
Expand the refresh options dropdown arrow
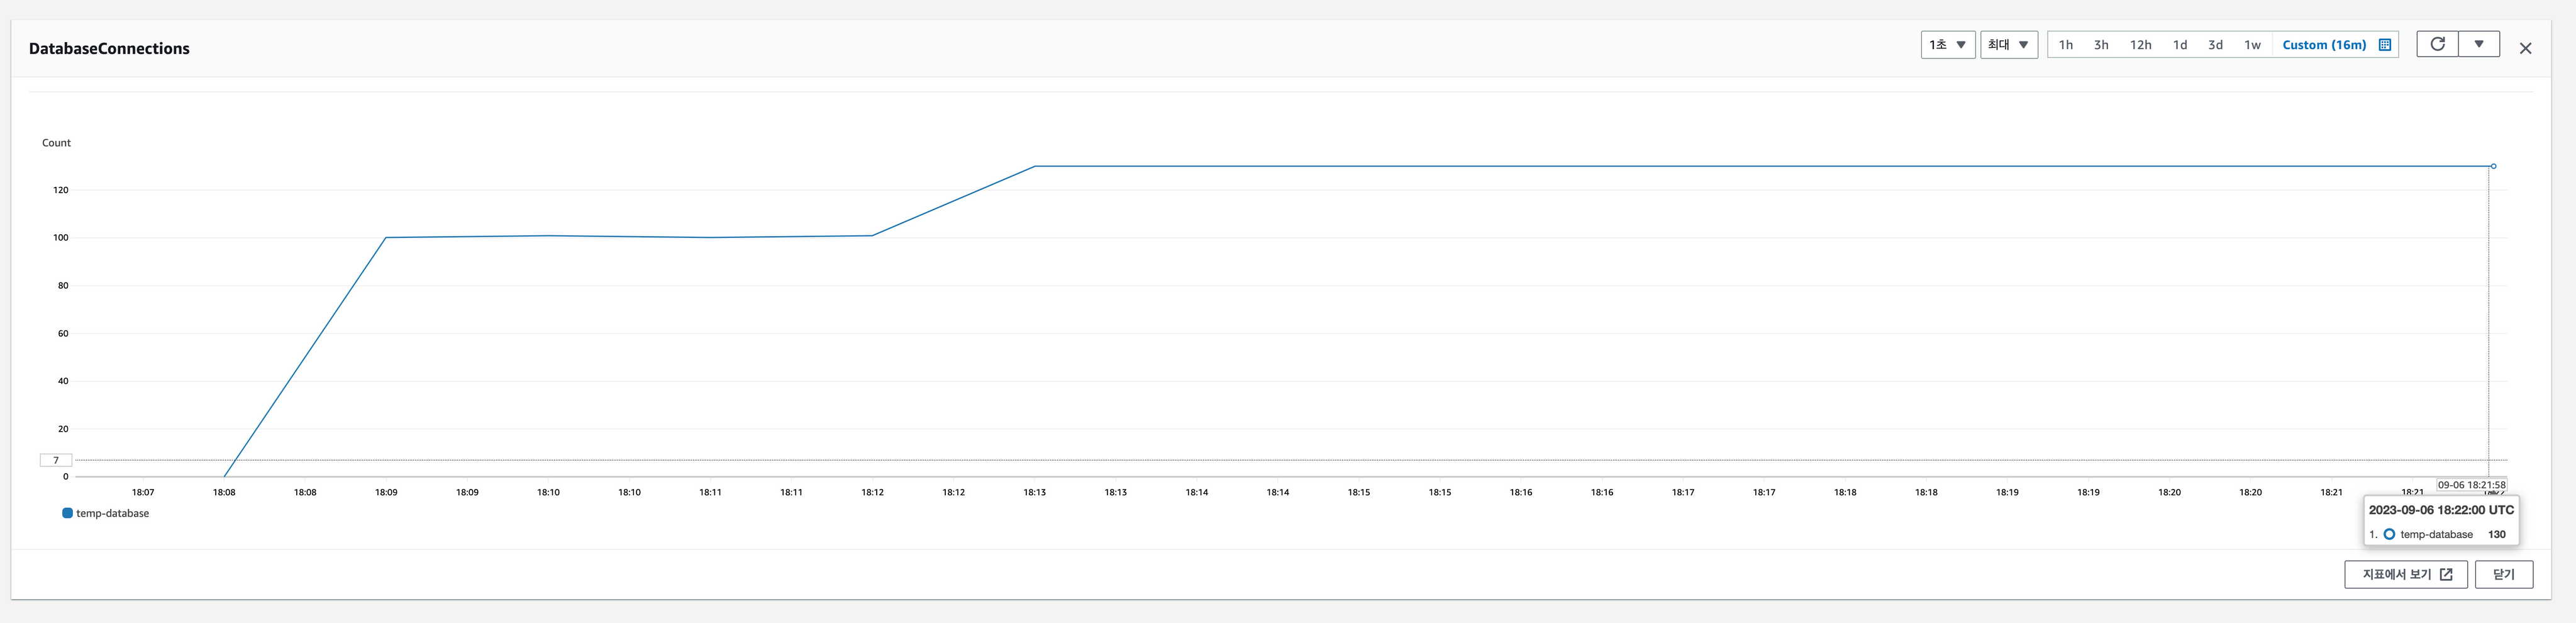(2479, 44)
